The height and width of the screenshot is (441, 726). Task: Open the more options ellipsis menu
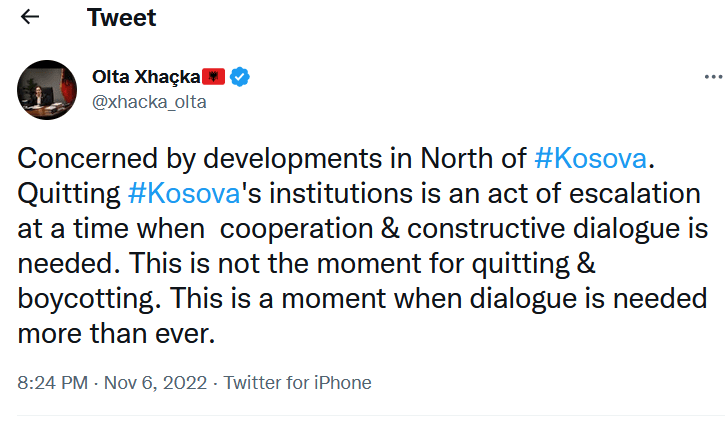(x=712, y=77)
